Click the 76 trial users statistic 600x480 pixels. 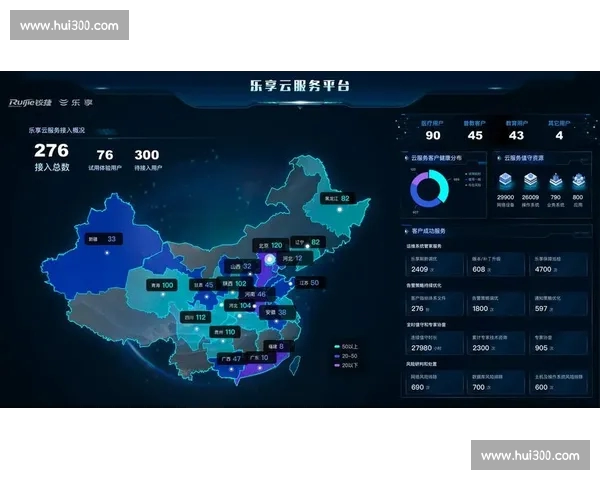[105, 160]
